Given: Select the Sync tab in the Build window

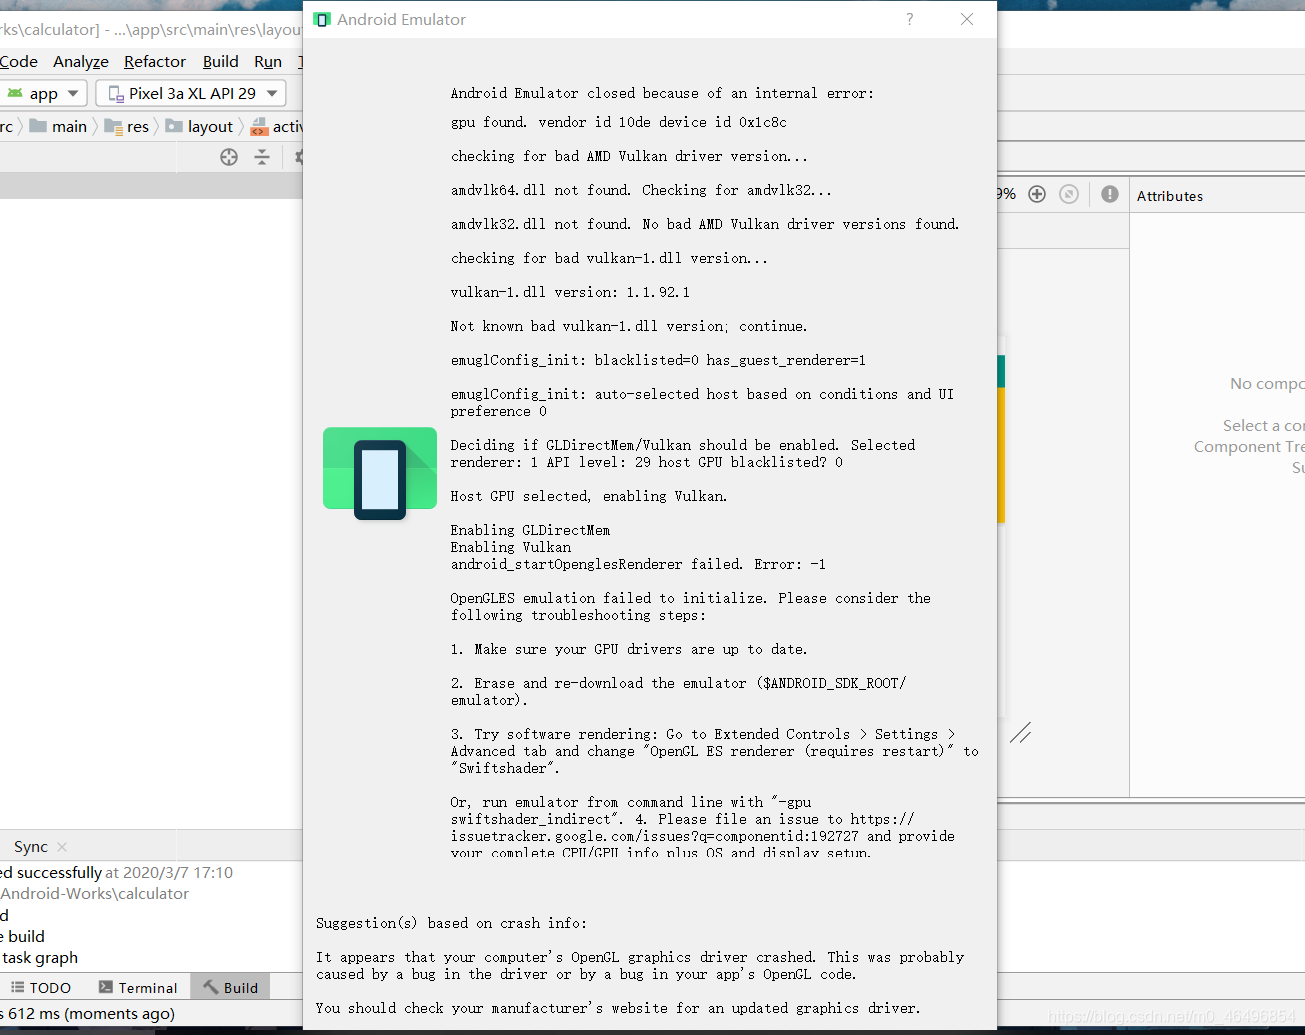Looking at the screenshot, I should (x=30, y=846).
